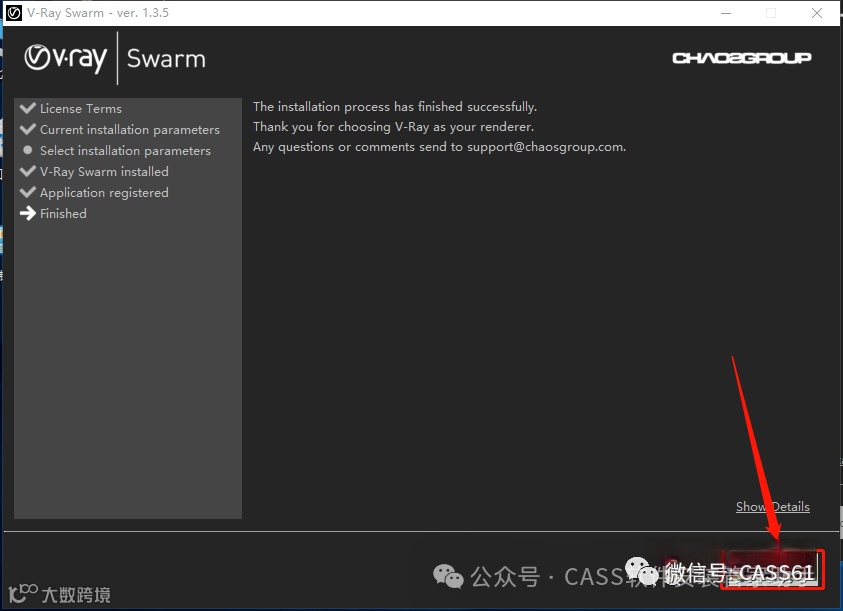The height and width of the screenshot is (611, 843).
Task: Click the Thank you for choosing V-Ray line
Action: point(394,127)
